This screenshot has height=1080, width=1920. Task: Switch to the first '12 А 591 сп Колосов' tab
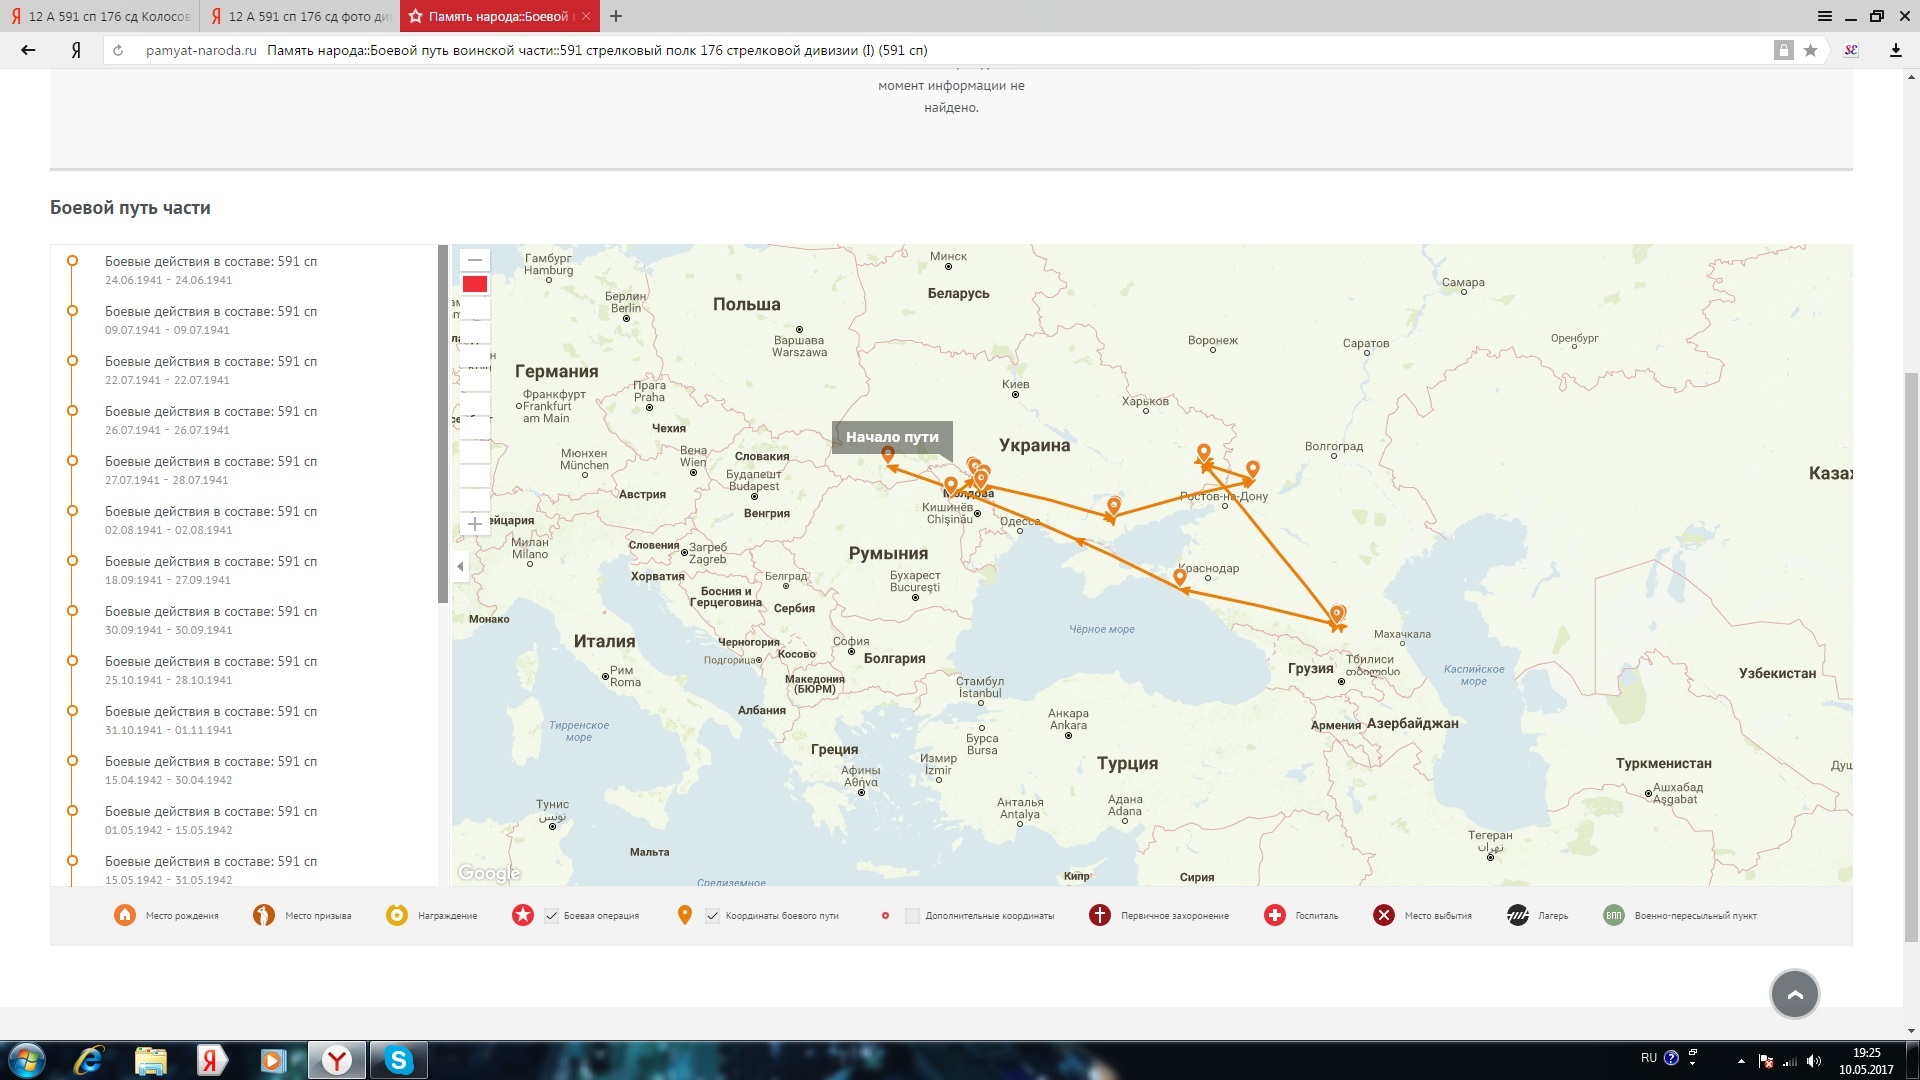pos(100,16)
